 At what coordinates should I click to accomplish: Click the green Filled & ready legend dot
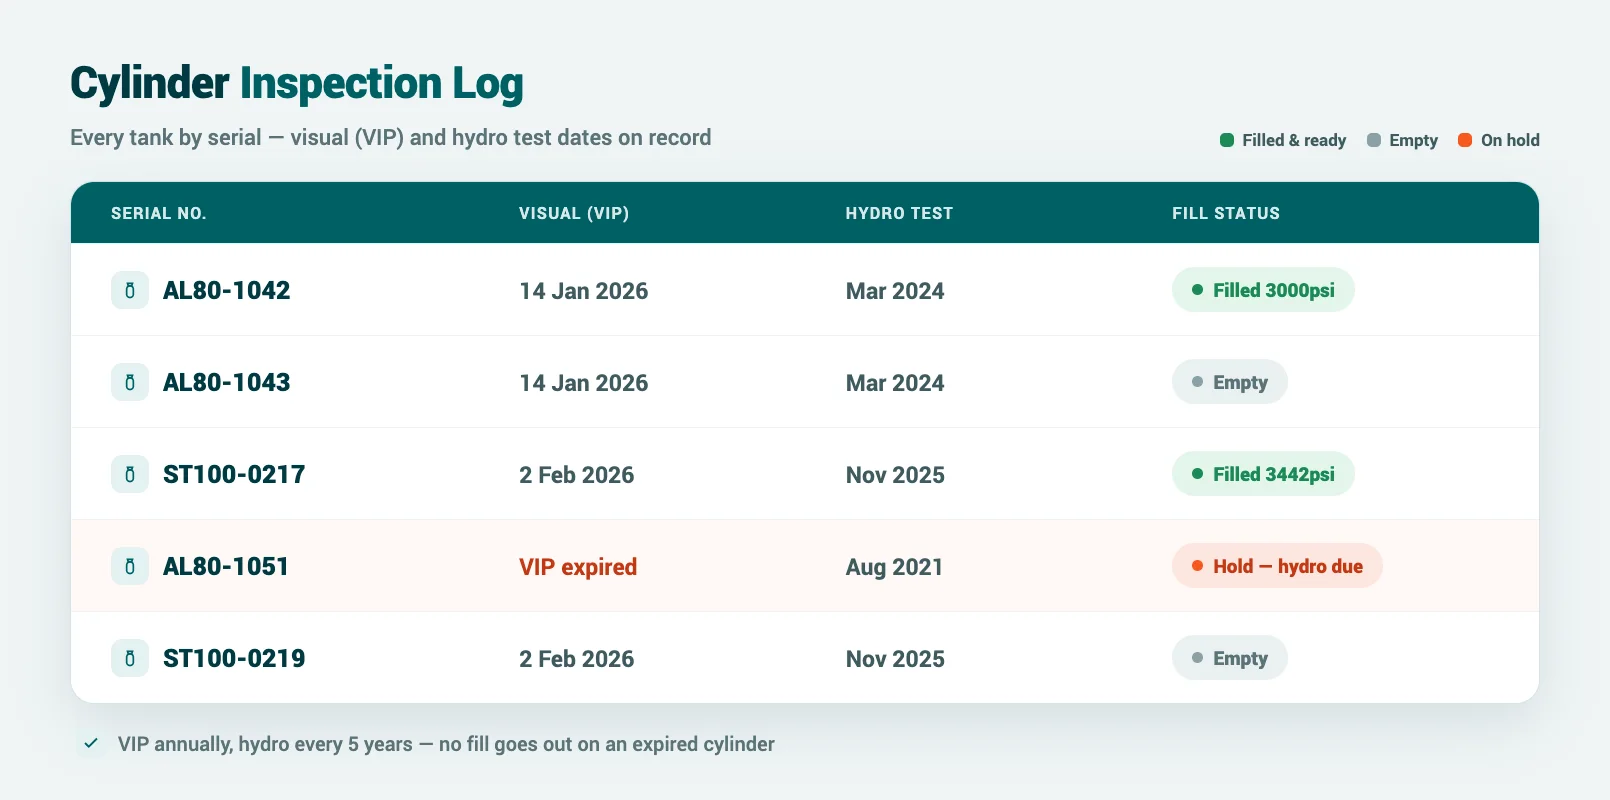pos(1227,140)
